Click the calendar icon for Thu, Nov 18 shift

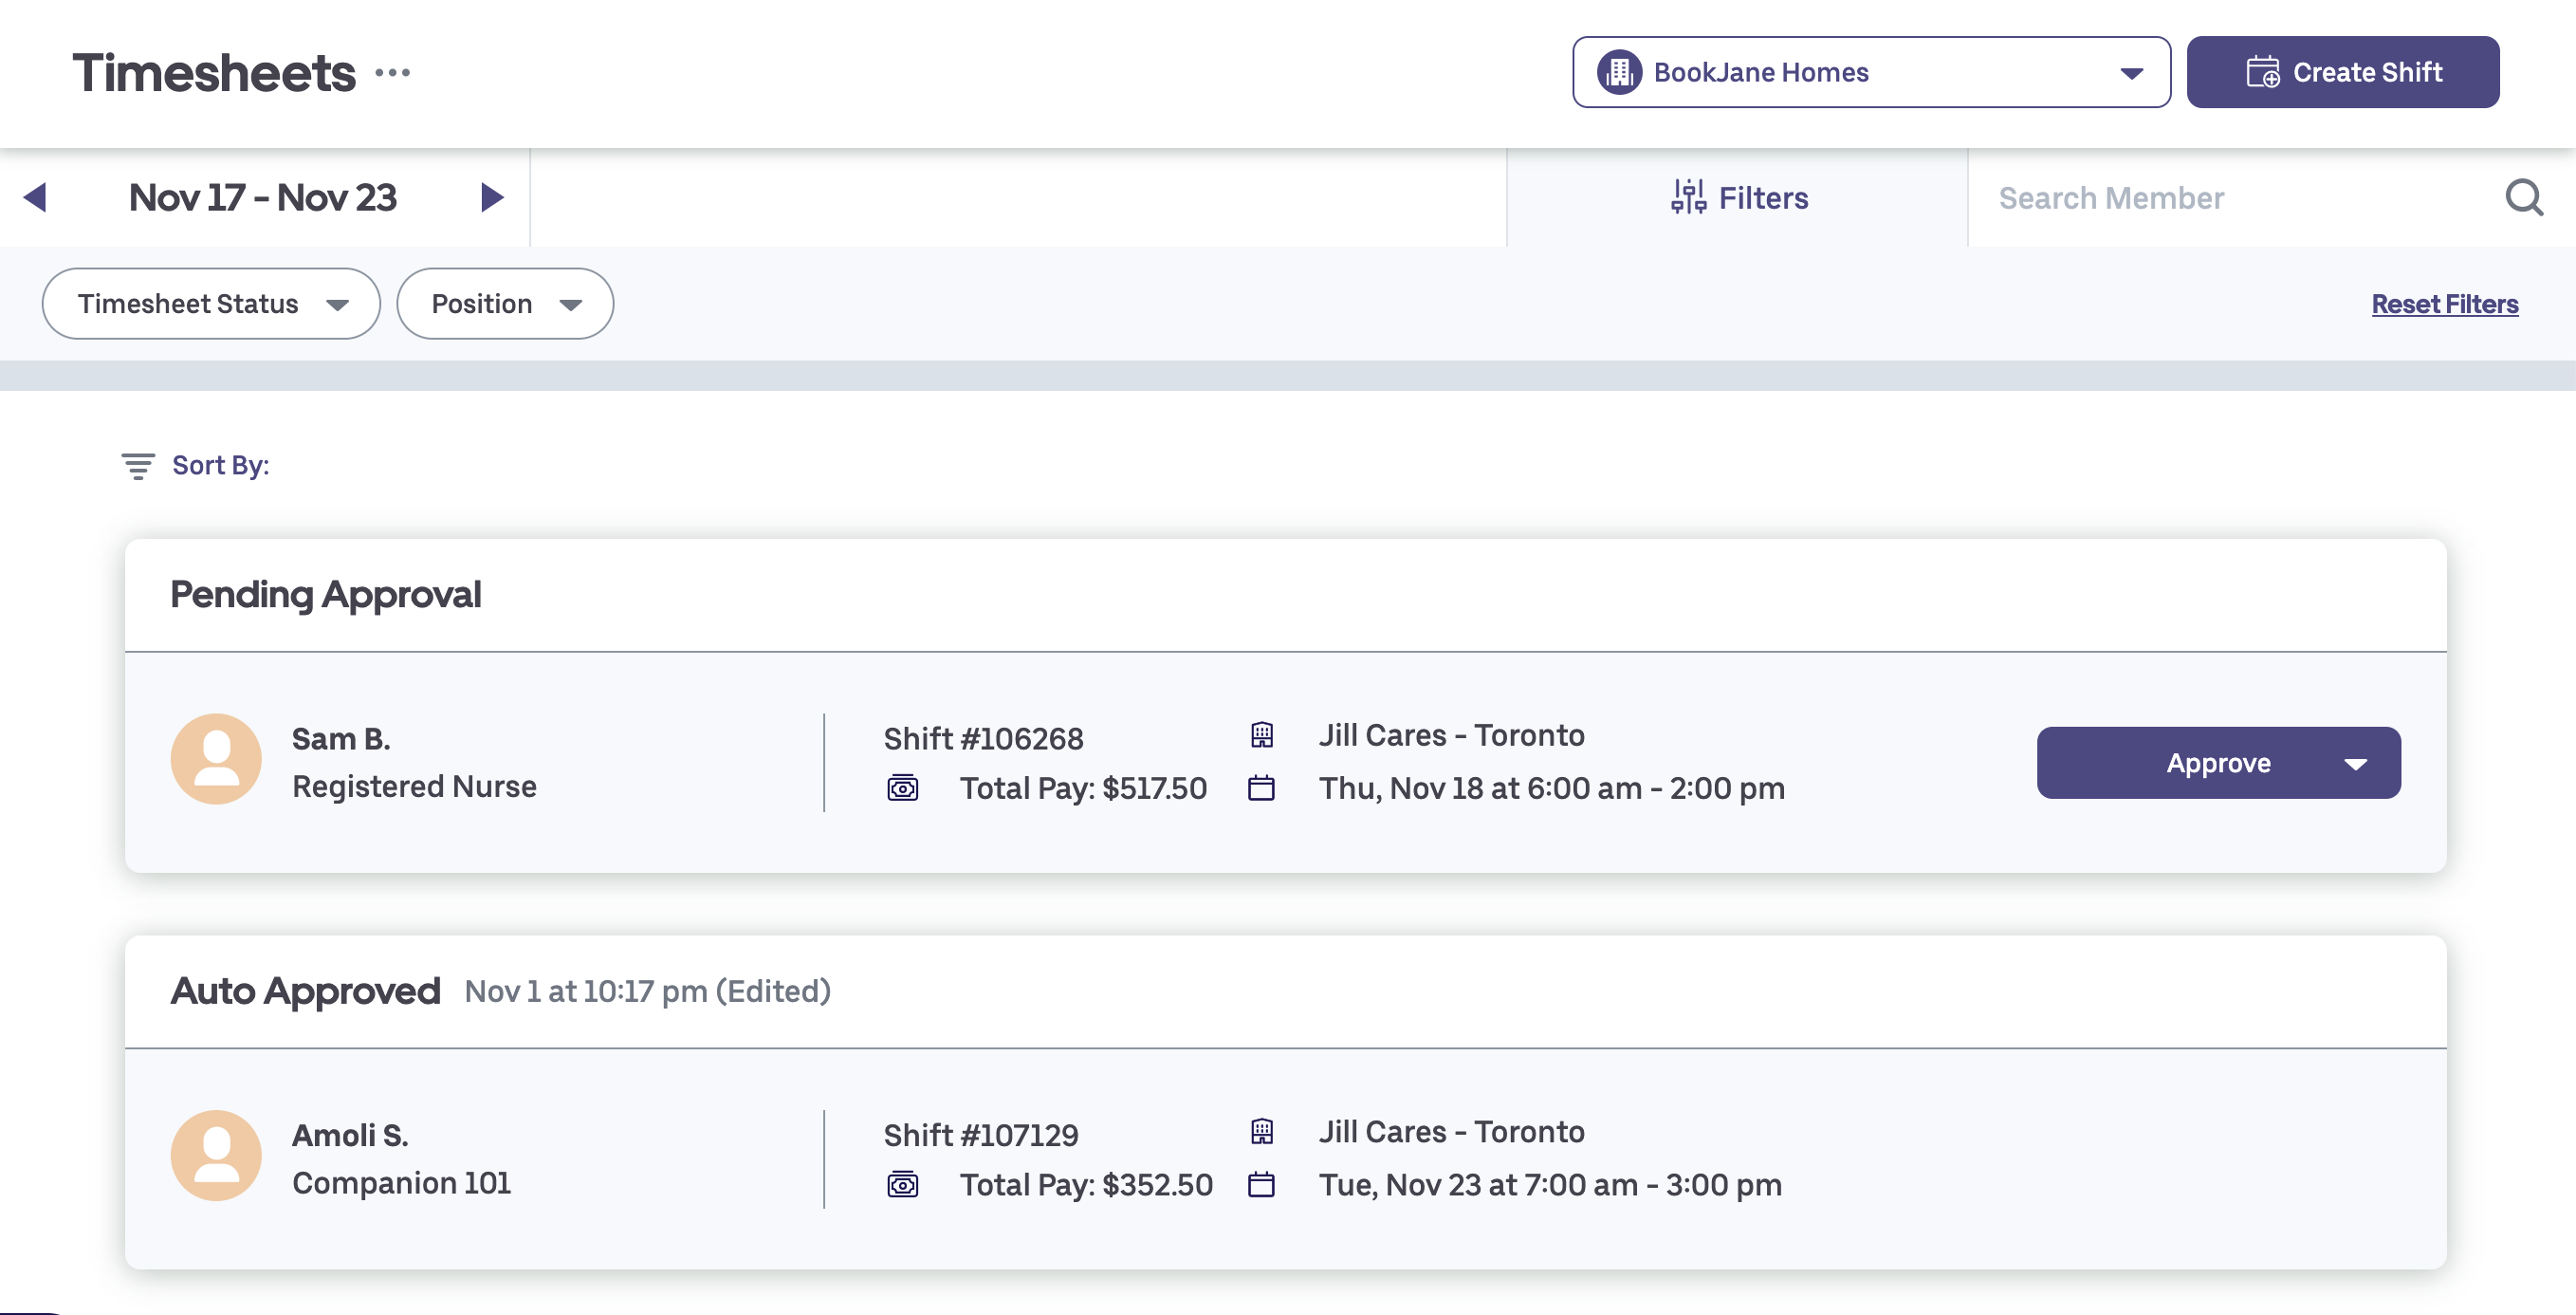coord(1261,789)
